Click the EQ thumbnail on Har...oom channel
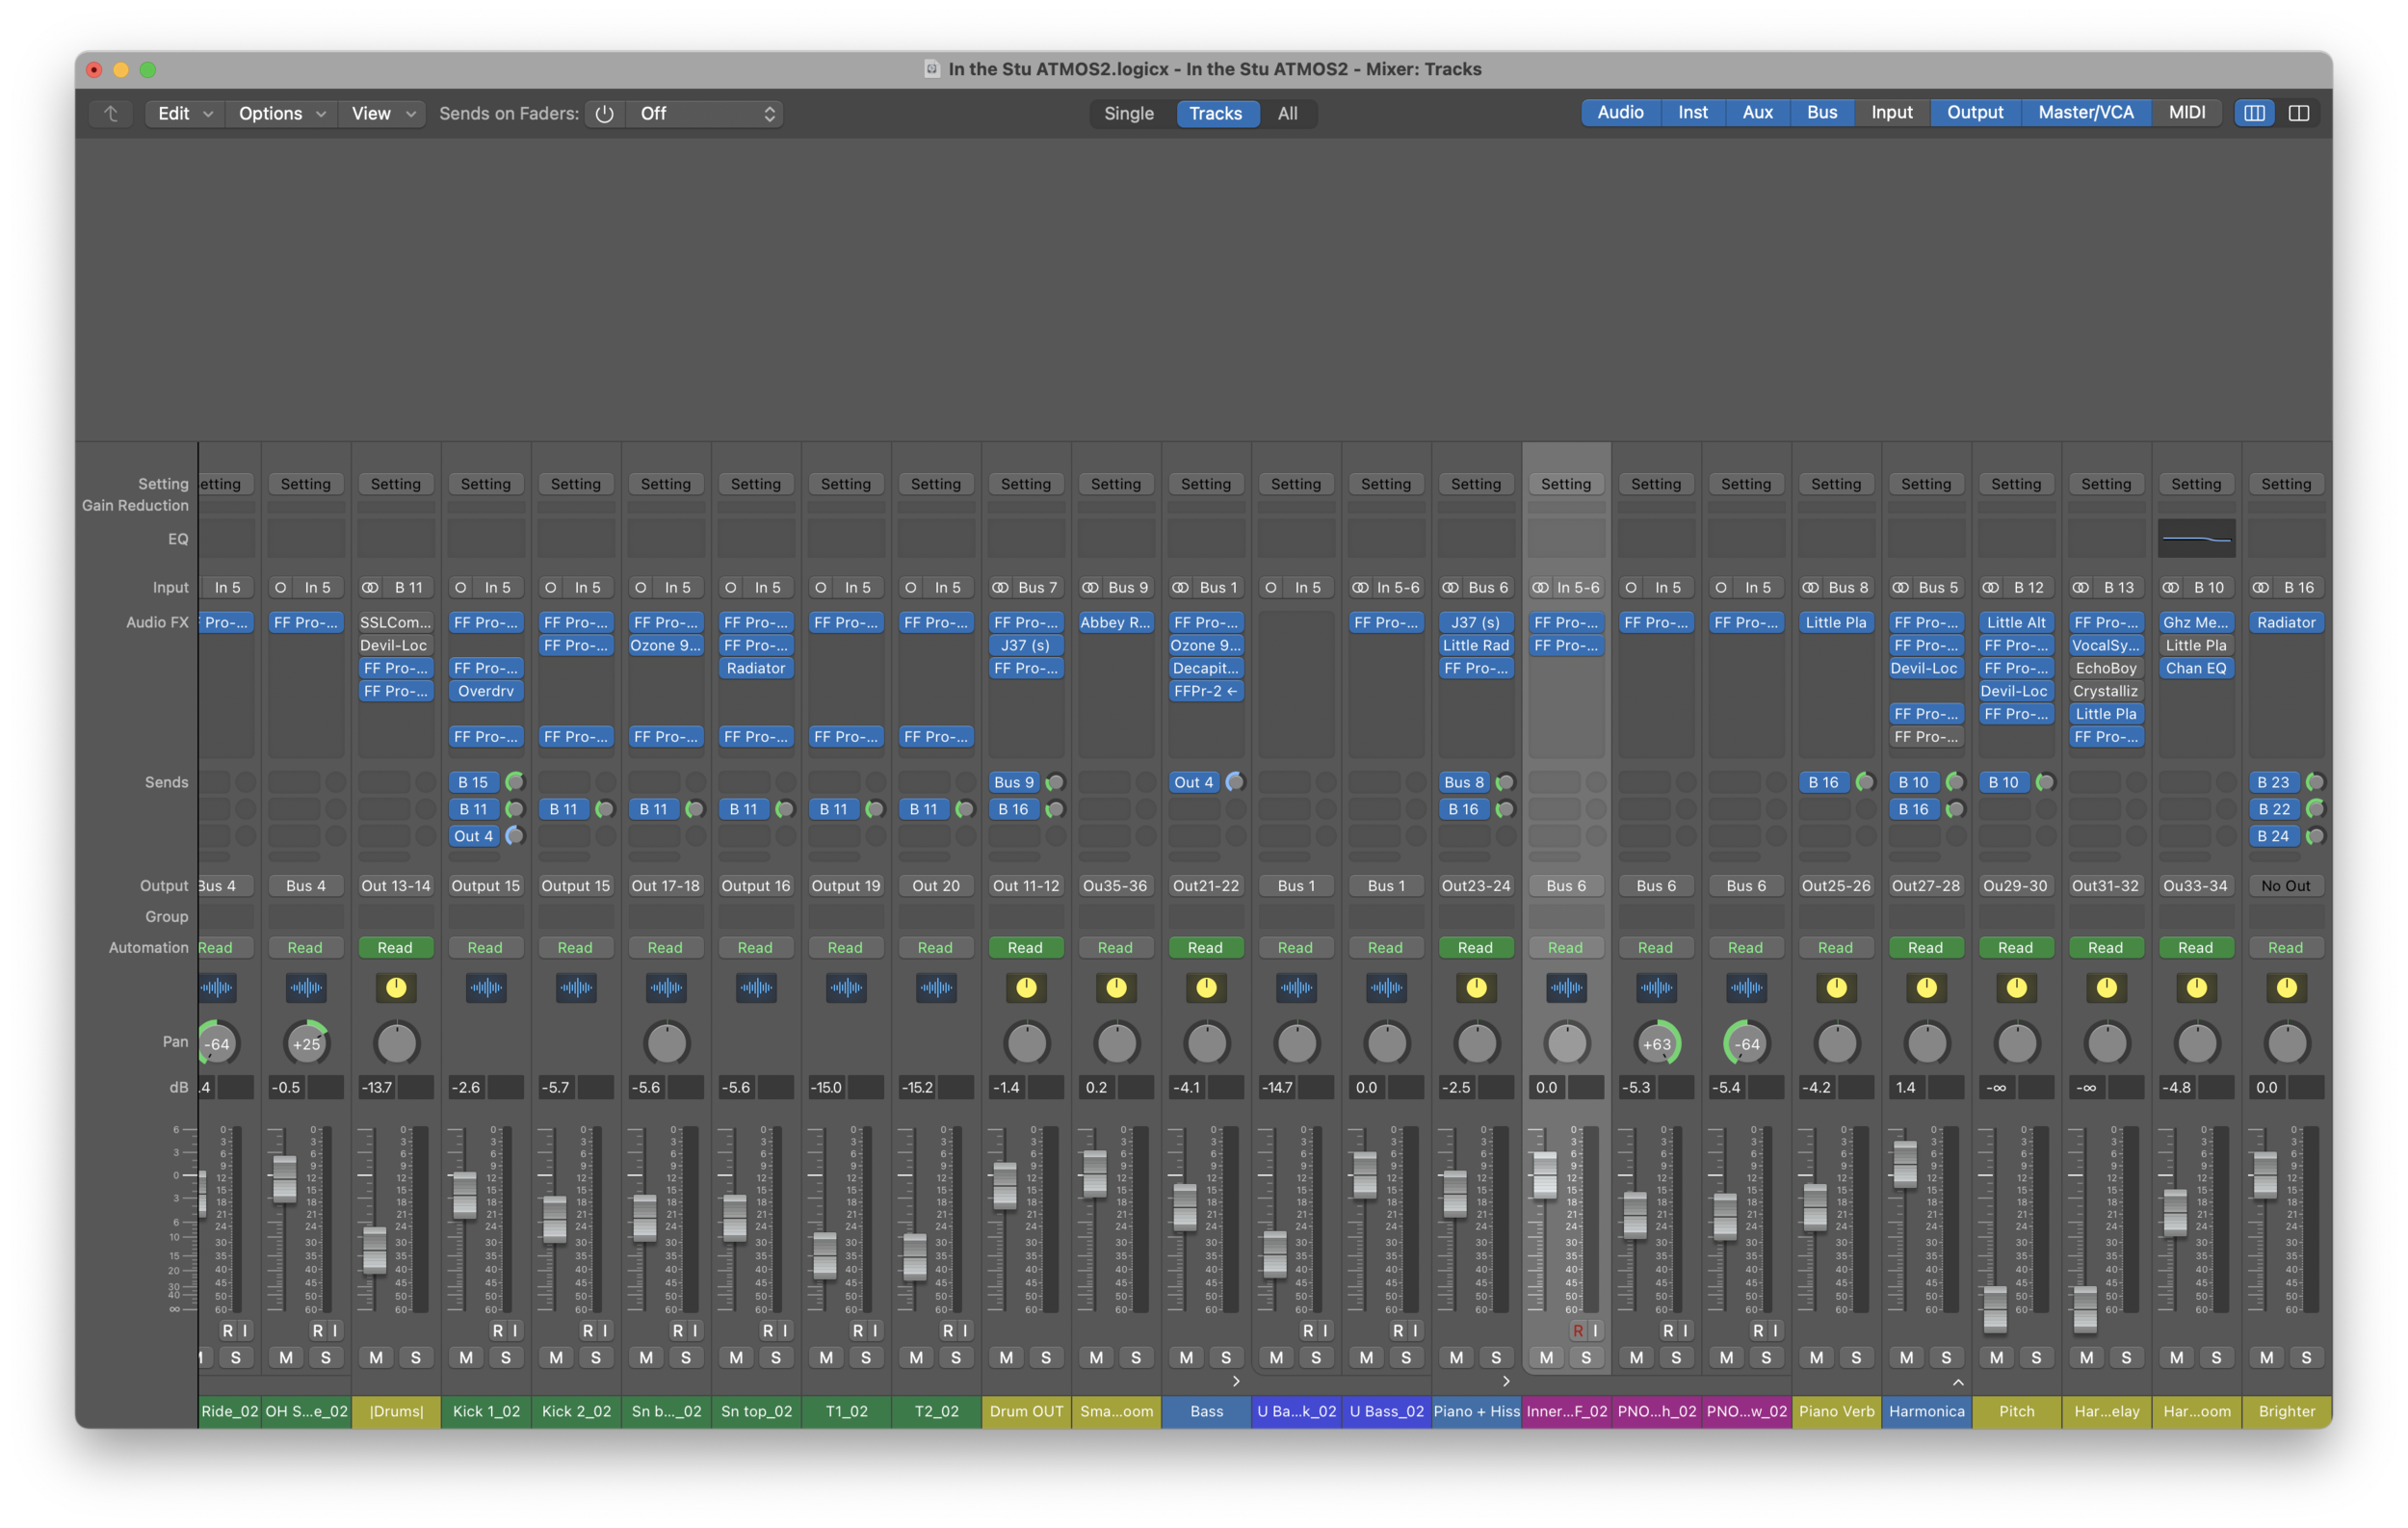Image resolution: width=2408 pixels, height=1528 pixels. click(x=2196, y=539)
